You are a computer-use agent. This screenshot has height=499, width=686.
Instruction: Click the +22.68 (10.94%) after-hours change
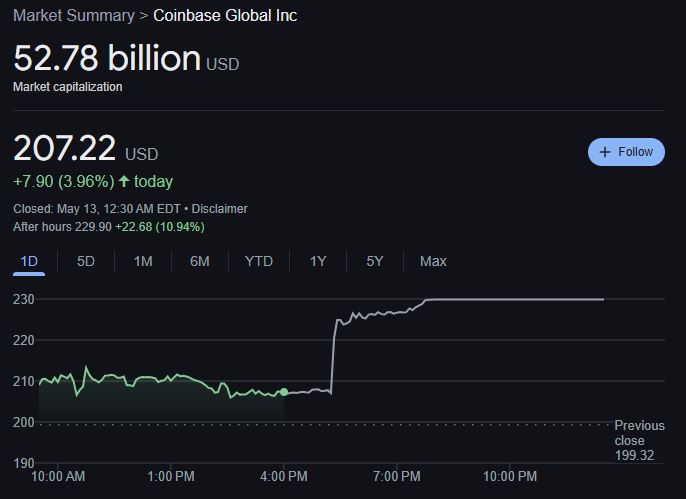(160, 227)
